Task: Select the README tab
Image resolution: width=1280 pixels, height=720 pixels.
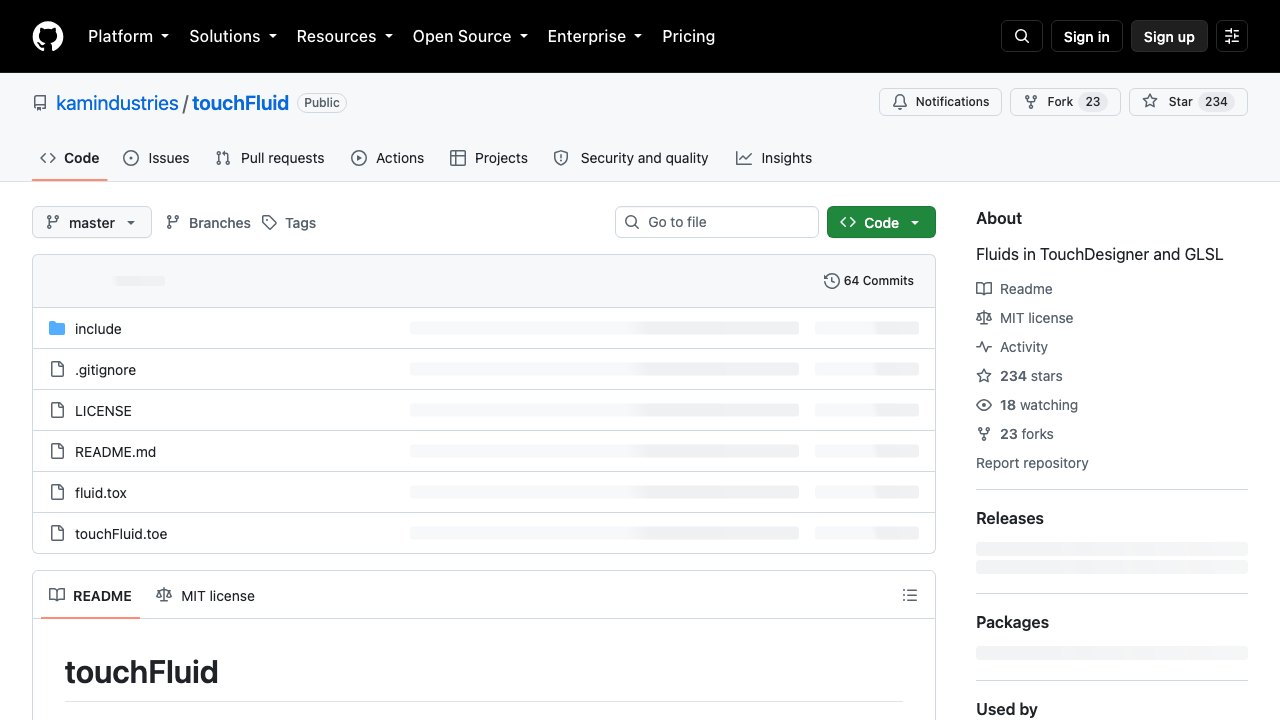Action: pyautogui.click(x=90, y=595)
